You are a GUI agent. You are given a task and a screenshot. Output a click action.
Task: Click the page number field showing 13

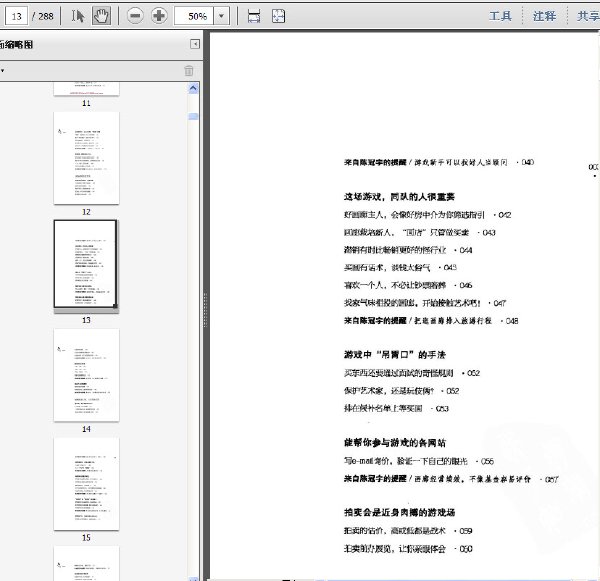[x=16, y=16]
